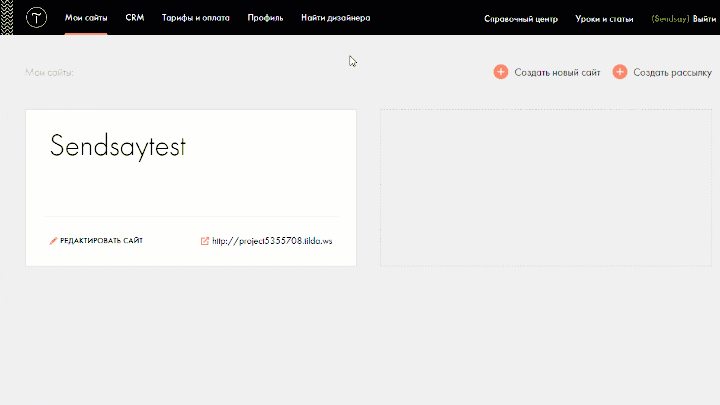The width and height of the screenshot is (720, 405).
Task: Select Профиль in the top navigation
Action: coord(265,18)
